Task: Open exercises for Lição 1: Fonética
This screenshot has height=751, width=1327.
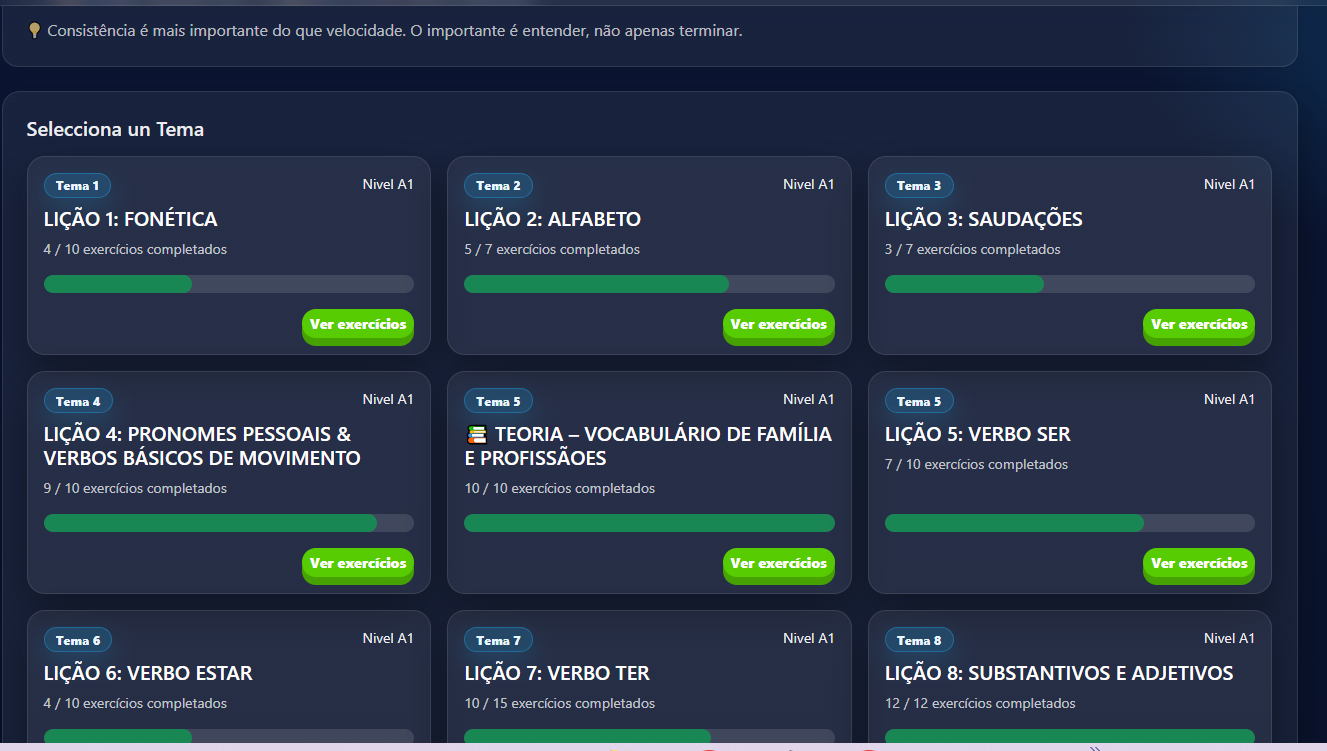Action: [358, 326]
